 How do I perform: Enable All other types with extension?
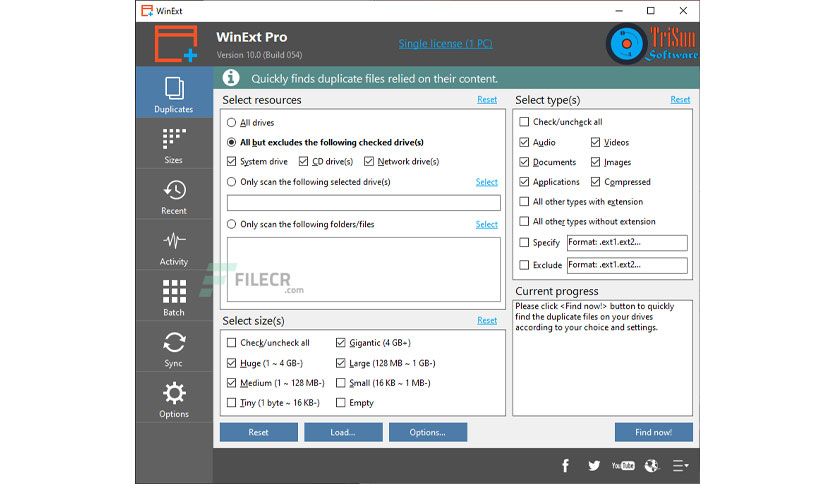pyautogui.click(x=524, y=201)
